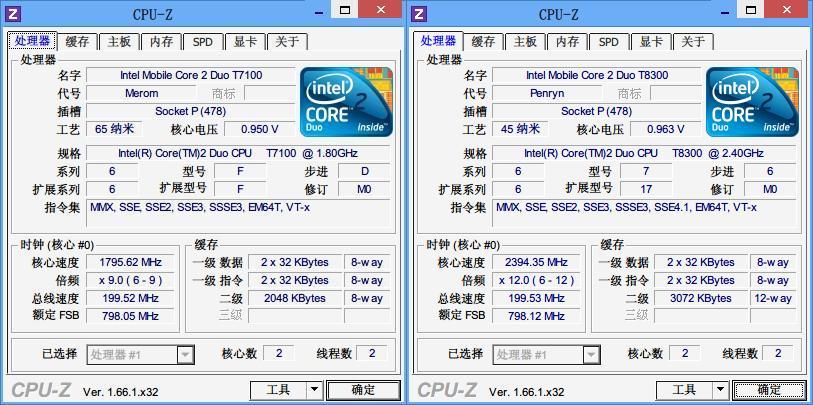
Task: Open the 主板 tab in the left T7100 window
Action: pyautogui.click(x=119, y=42)
